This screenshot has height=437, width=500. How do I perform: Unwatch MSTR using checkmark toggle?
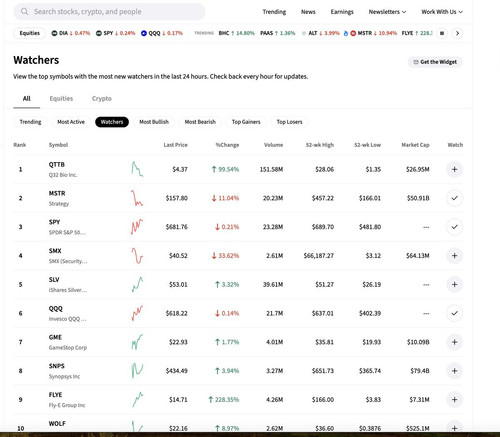(x=454, y=198)
